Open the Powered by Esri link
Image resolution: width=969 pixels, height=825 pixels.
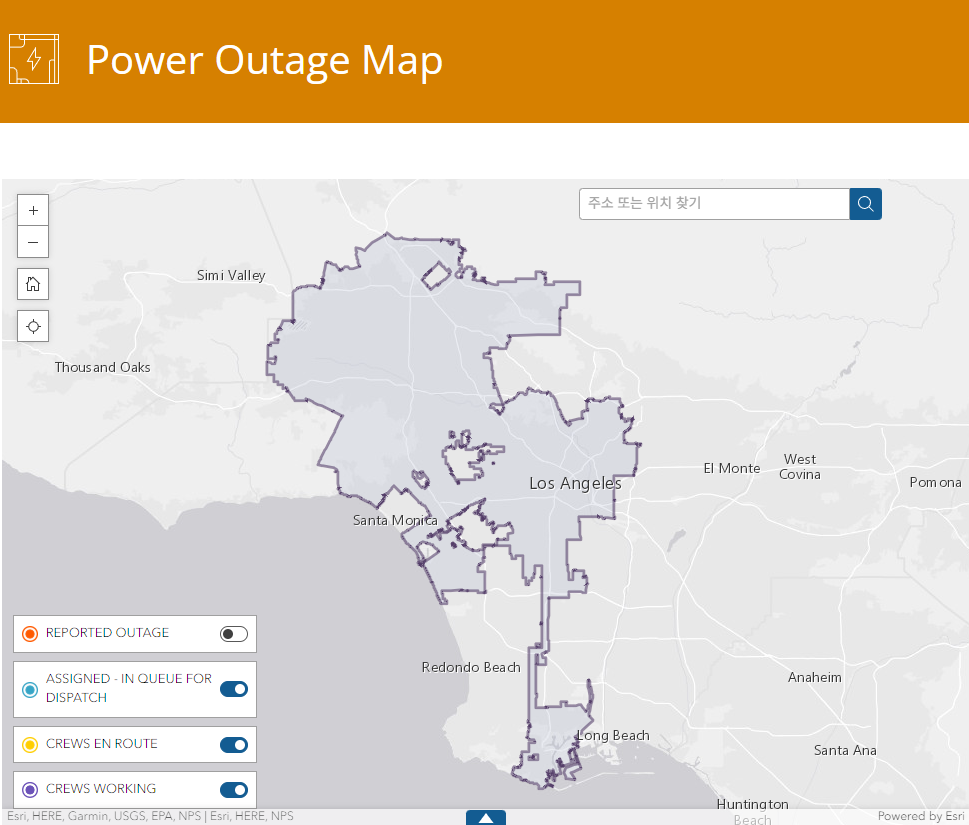pos(921,816)
